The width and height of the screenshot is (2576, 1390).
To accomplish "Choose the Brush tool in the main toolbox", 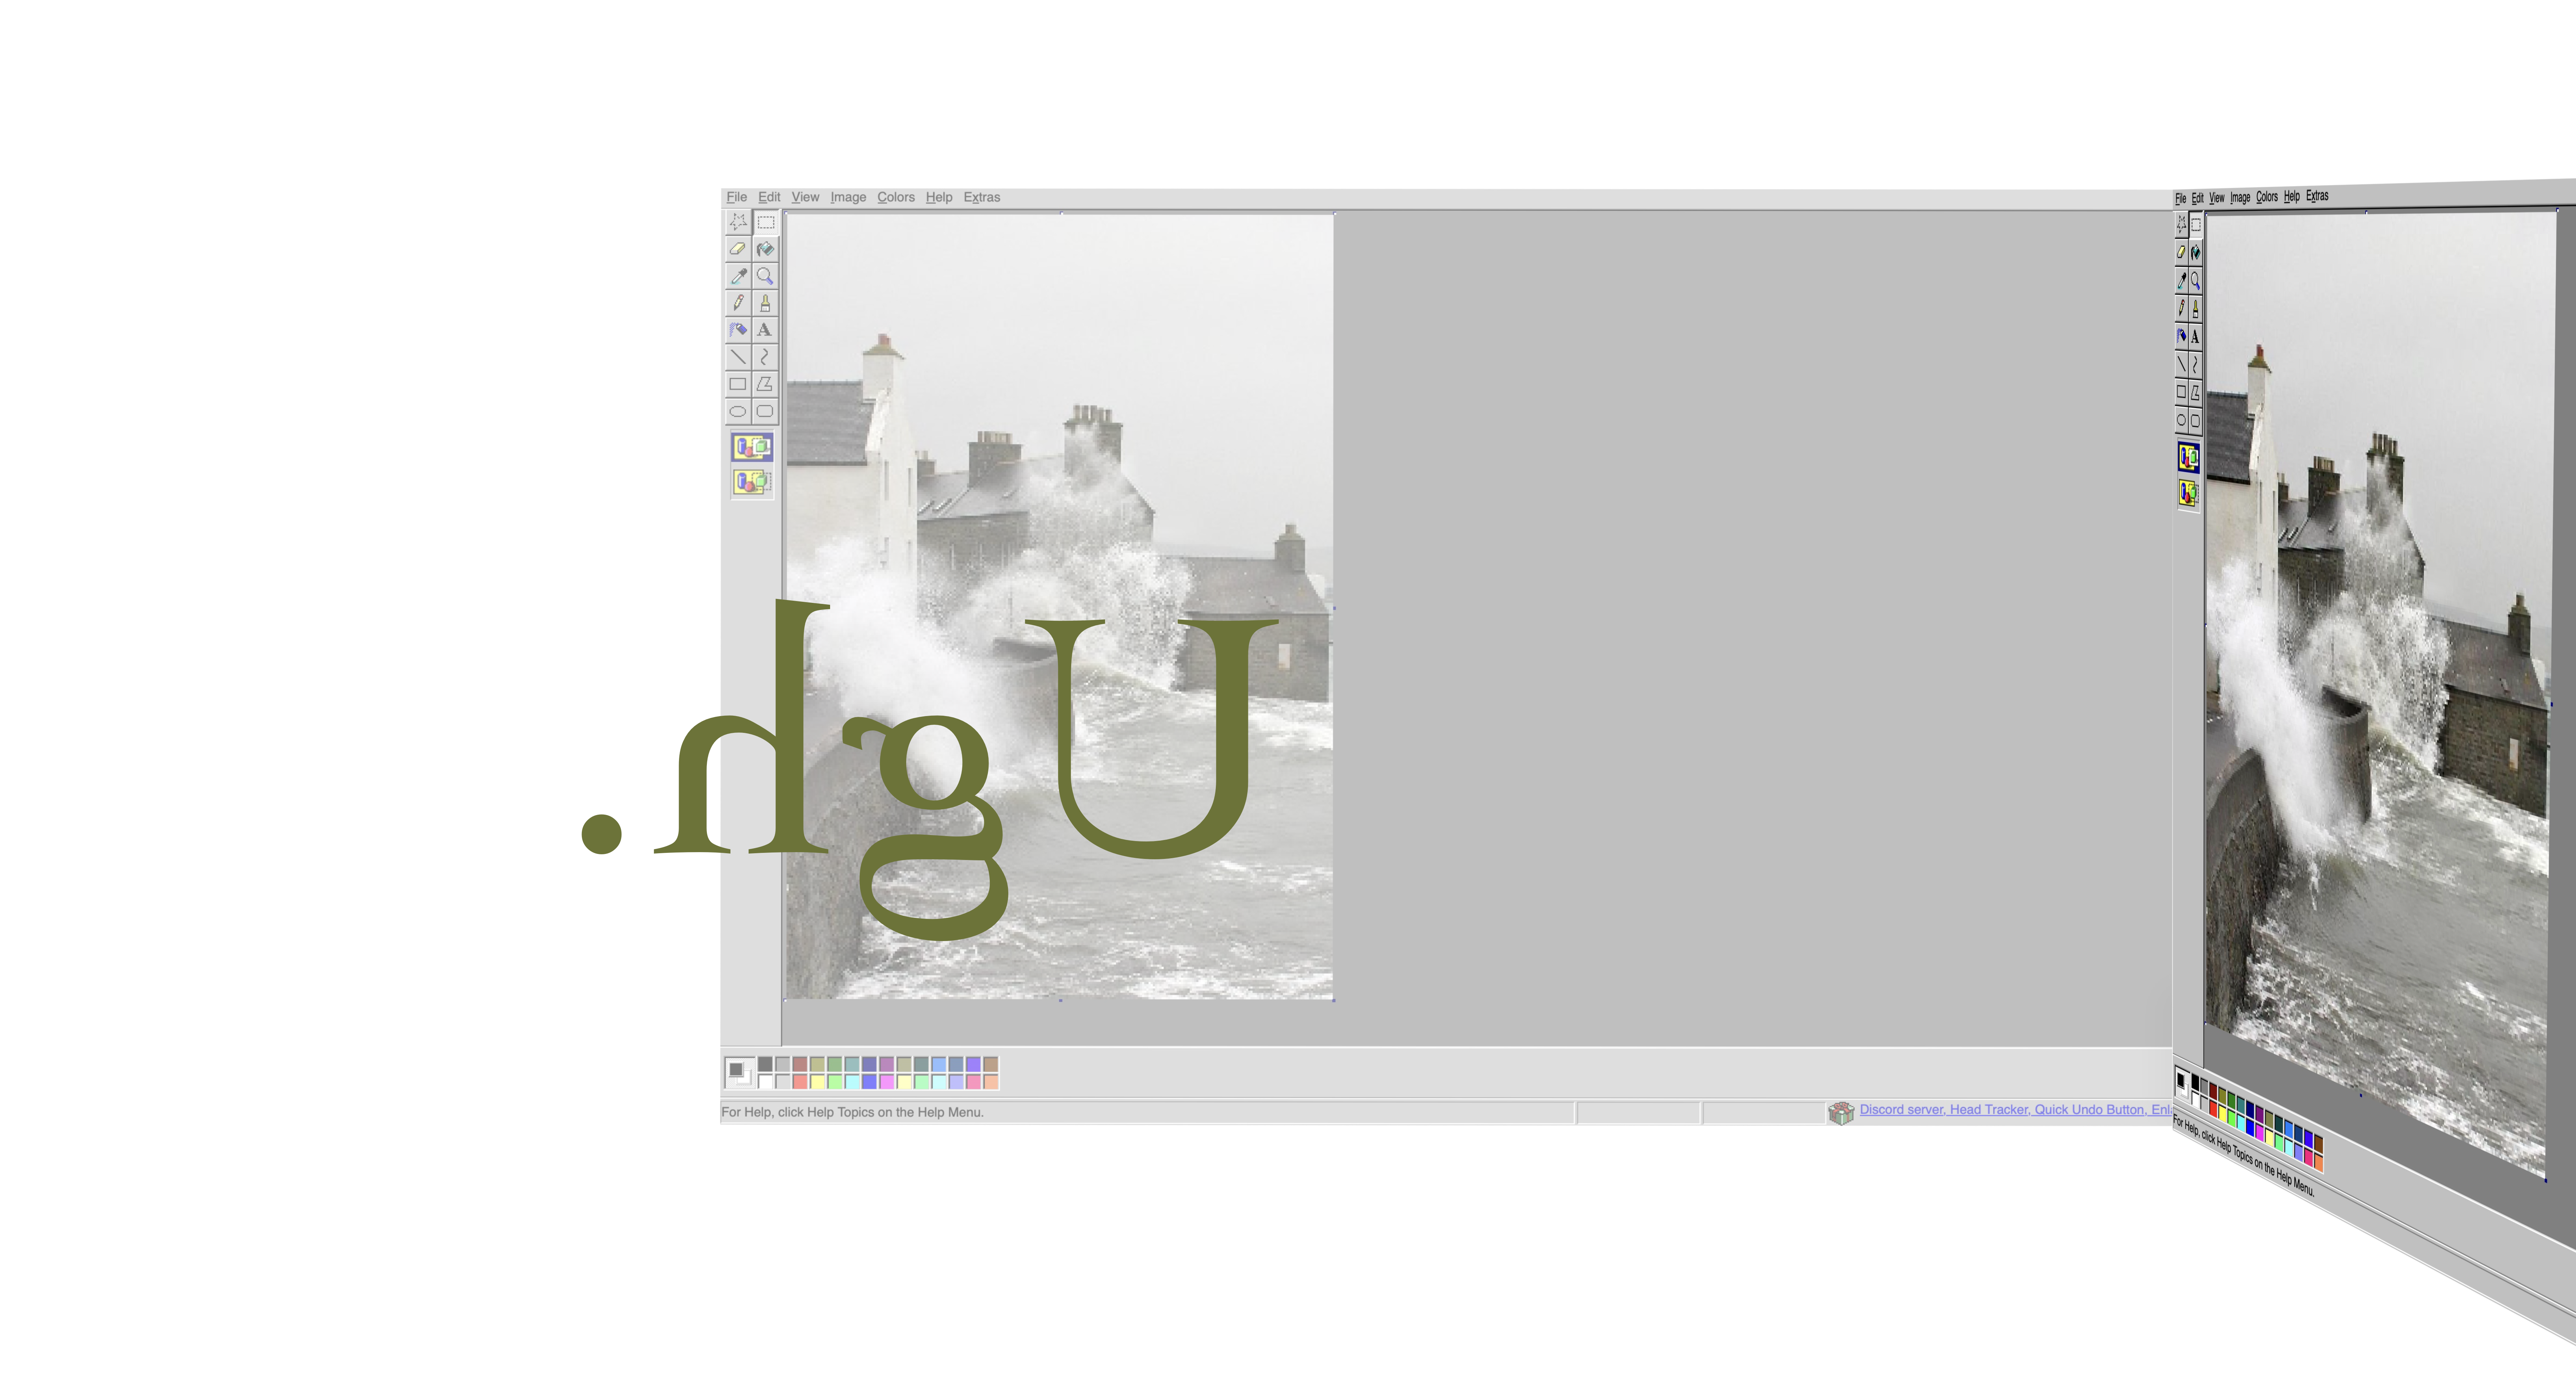I will point(765,303).
